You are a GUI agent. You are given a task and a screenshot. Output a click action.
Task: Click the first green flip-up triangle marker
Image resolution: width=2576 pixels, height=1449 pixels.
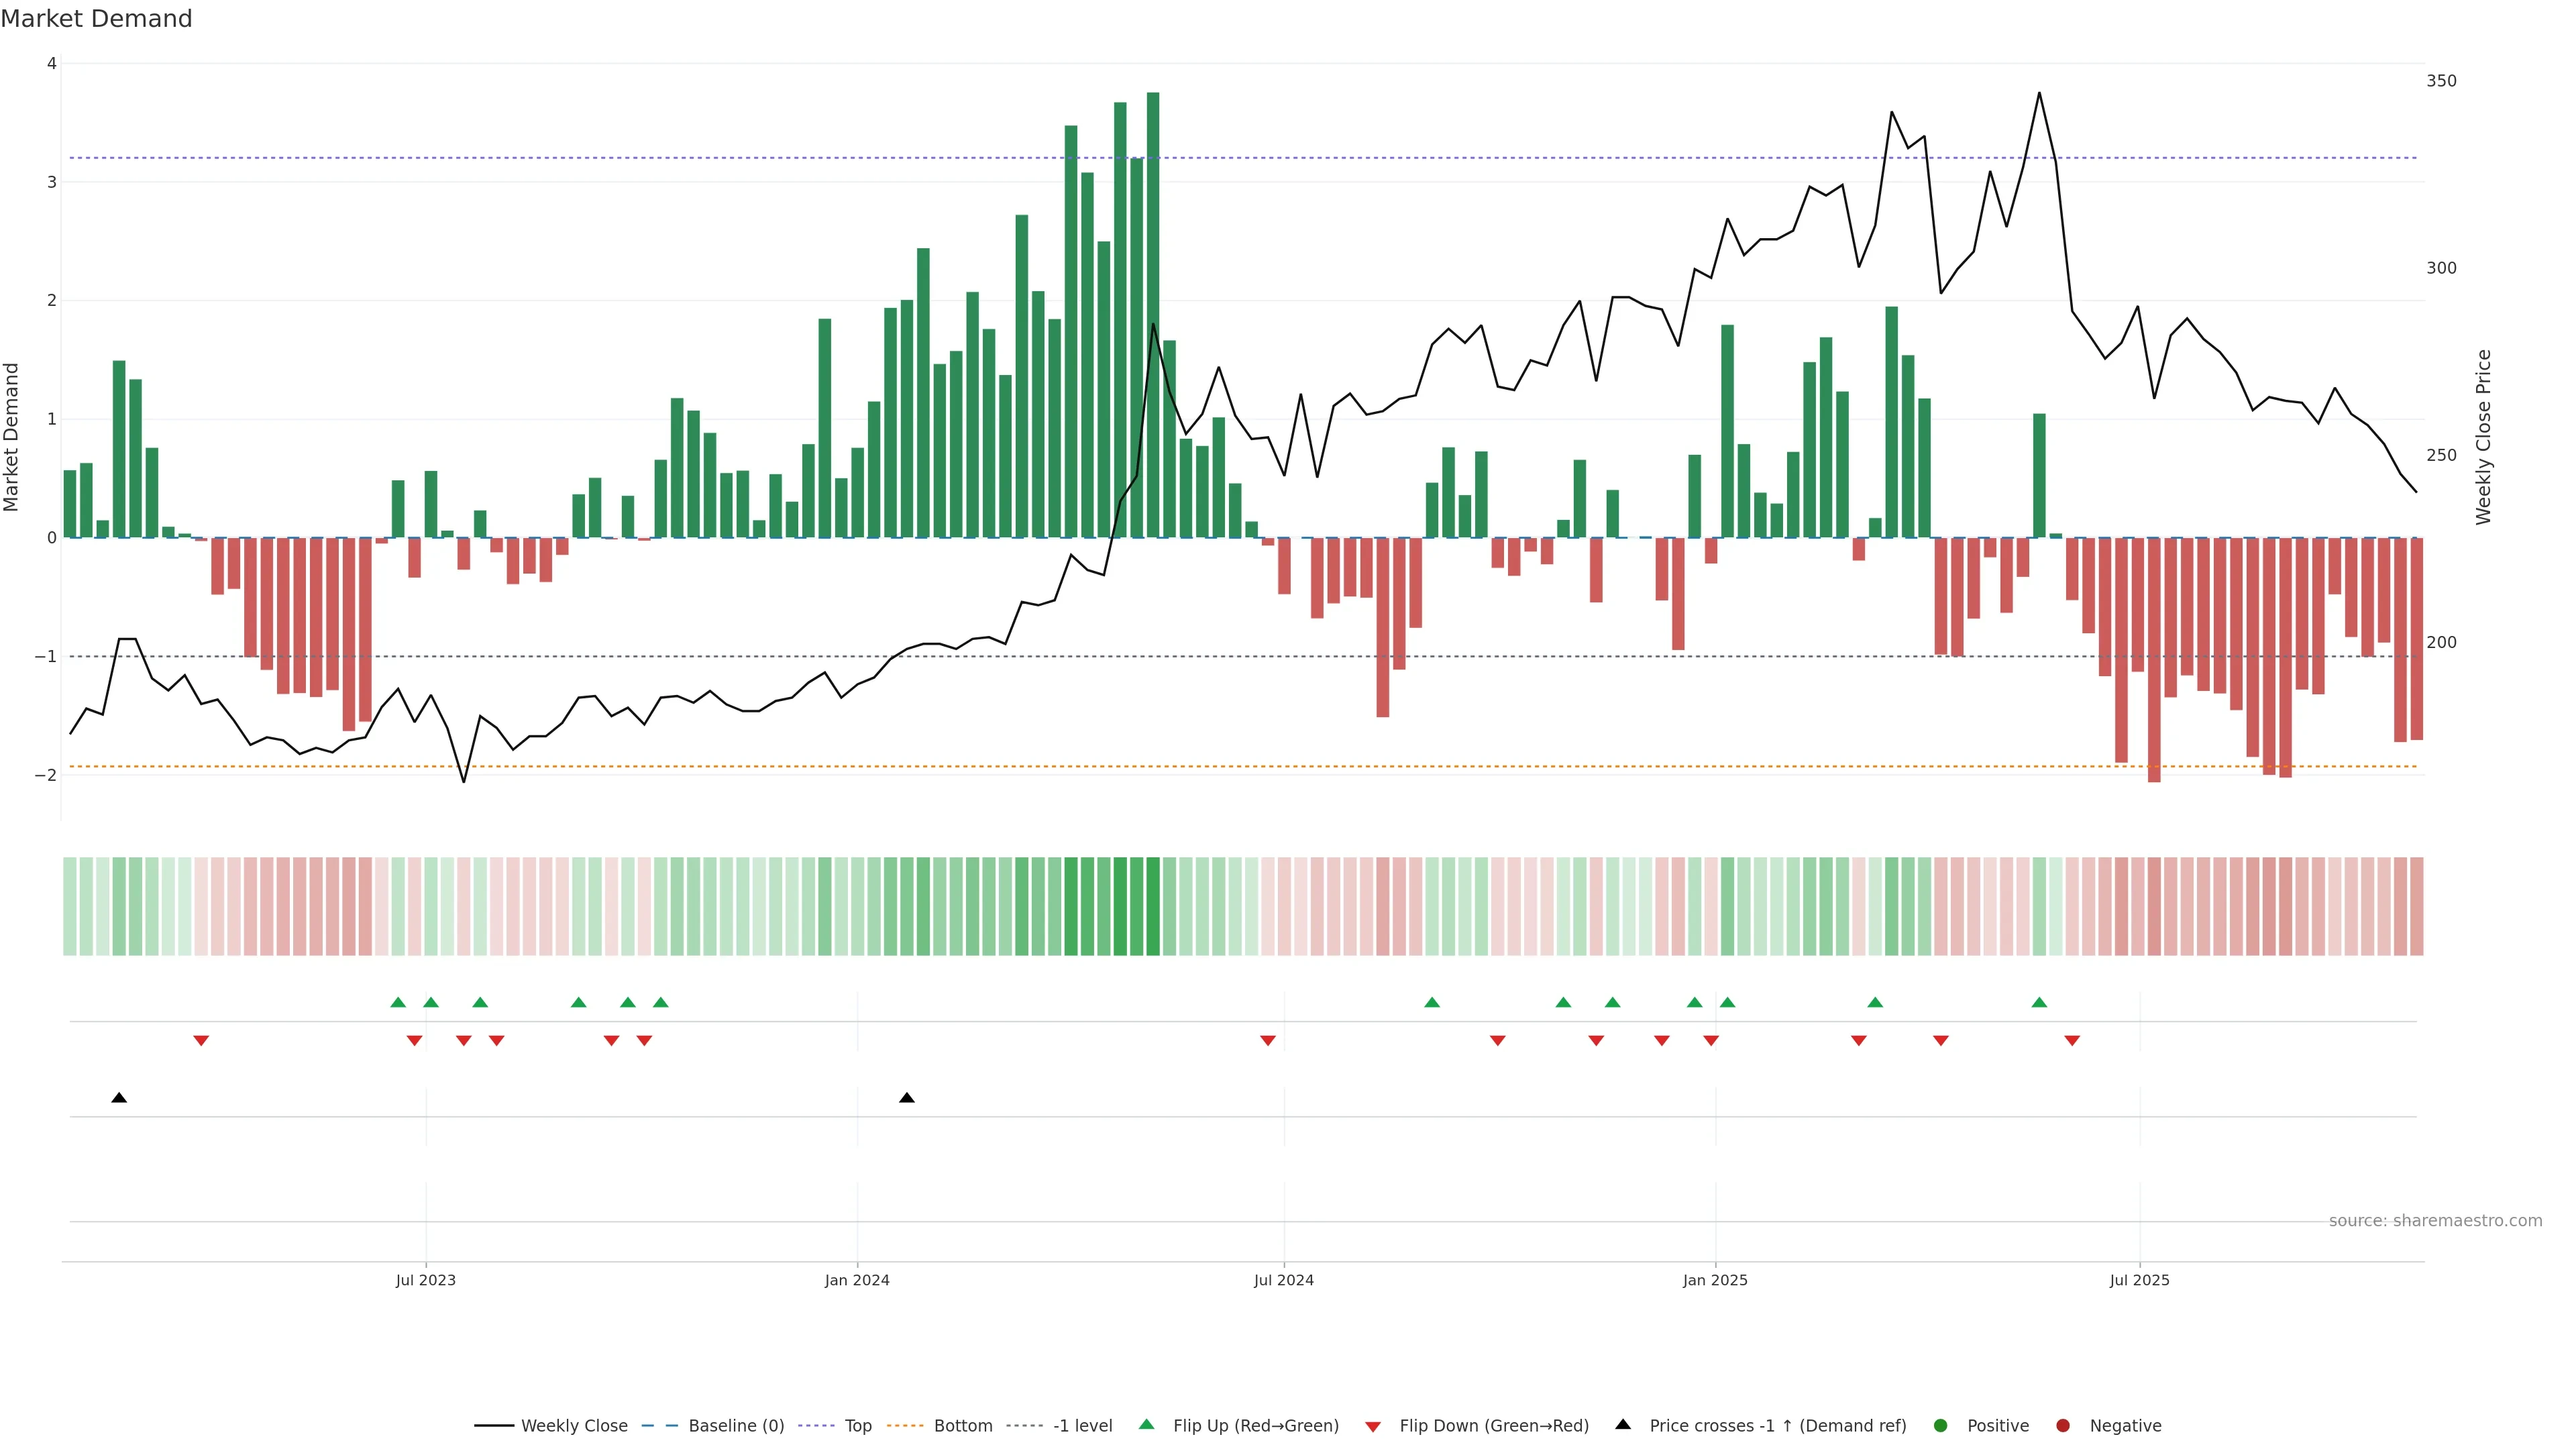398,1003
